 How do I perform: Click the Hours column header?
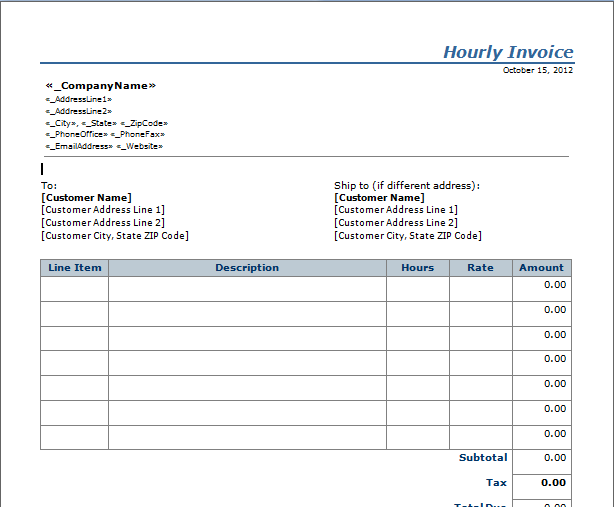click(418, 268)
